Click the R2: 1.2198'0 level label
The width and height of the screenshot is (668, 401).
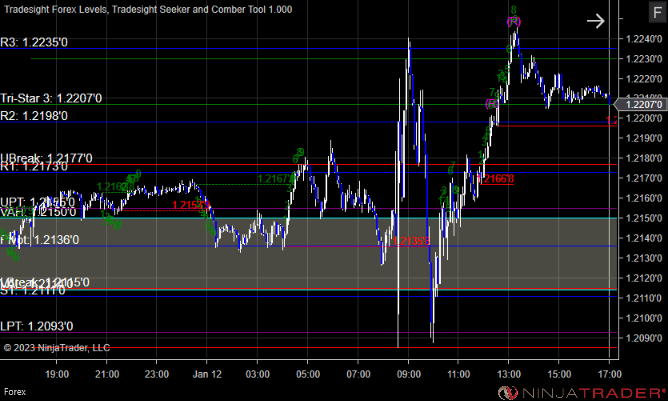coord(34,115)
